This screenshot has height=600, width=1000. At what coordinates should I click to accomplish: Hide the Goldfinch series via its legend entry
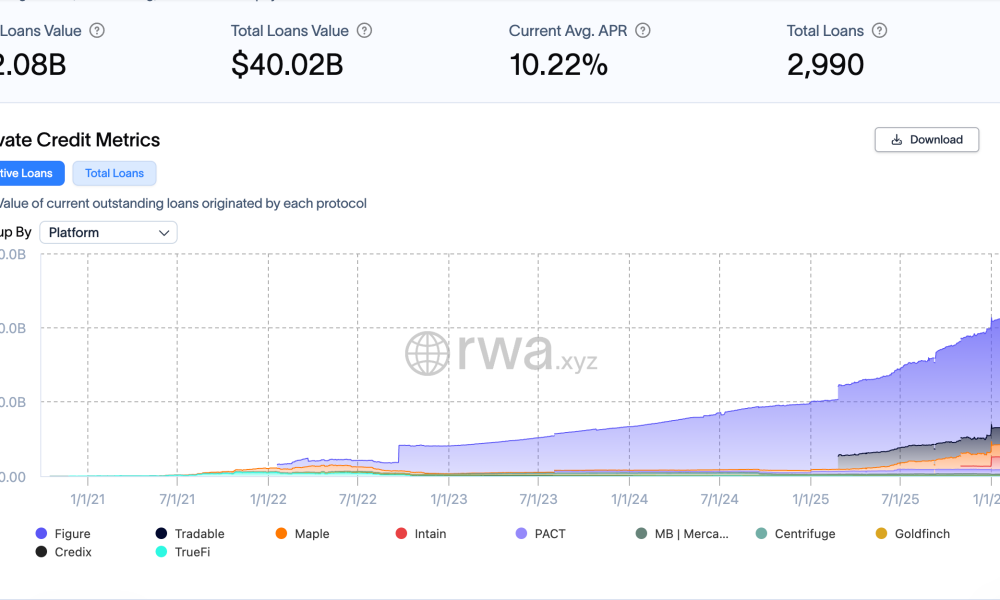coord(913,533)
